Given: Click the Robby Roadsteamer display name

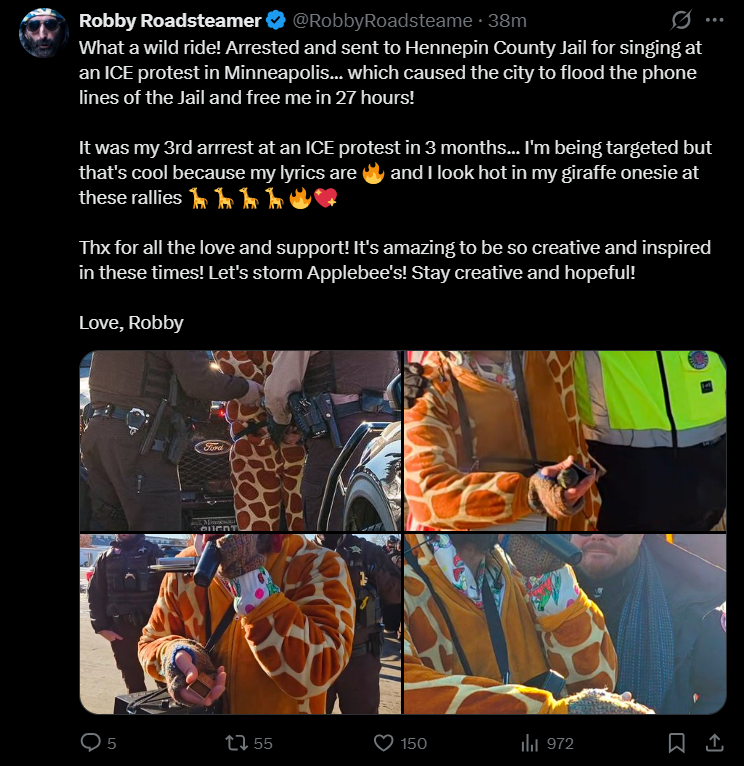Looking at the screenshot, I should pyautogui.click(x=170, y=21).
